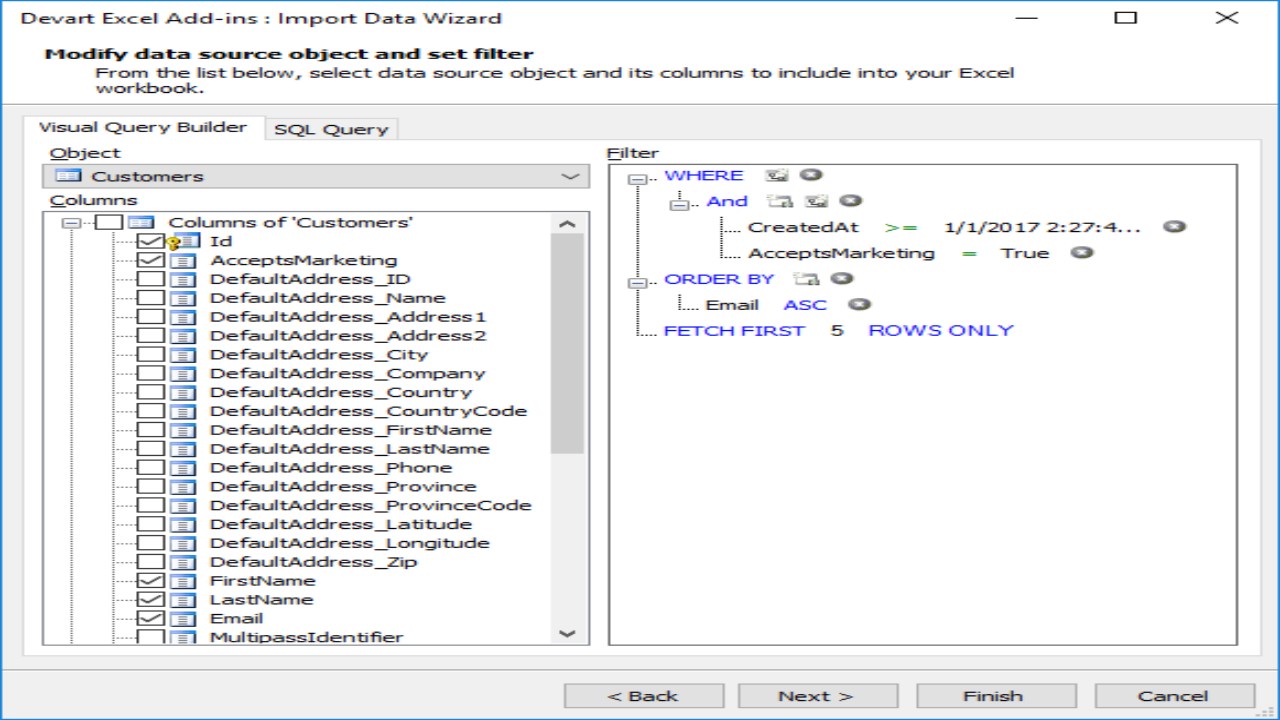Image resolution: width=1280 pixels, height=720 pixels.
Task: Change the >= operator for CreatedAt
Action: click(x=900, y=227)
